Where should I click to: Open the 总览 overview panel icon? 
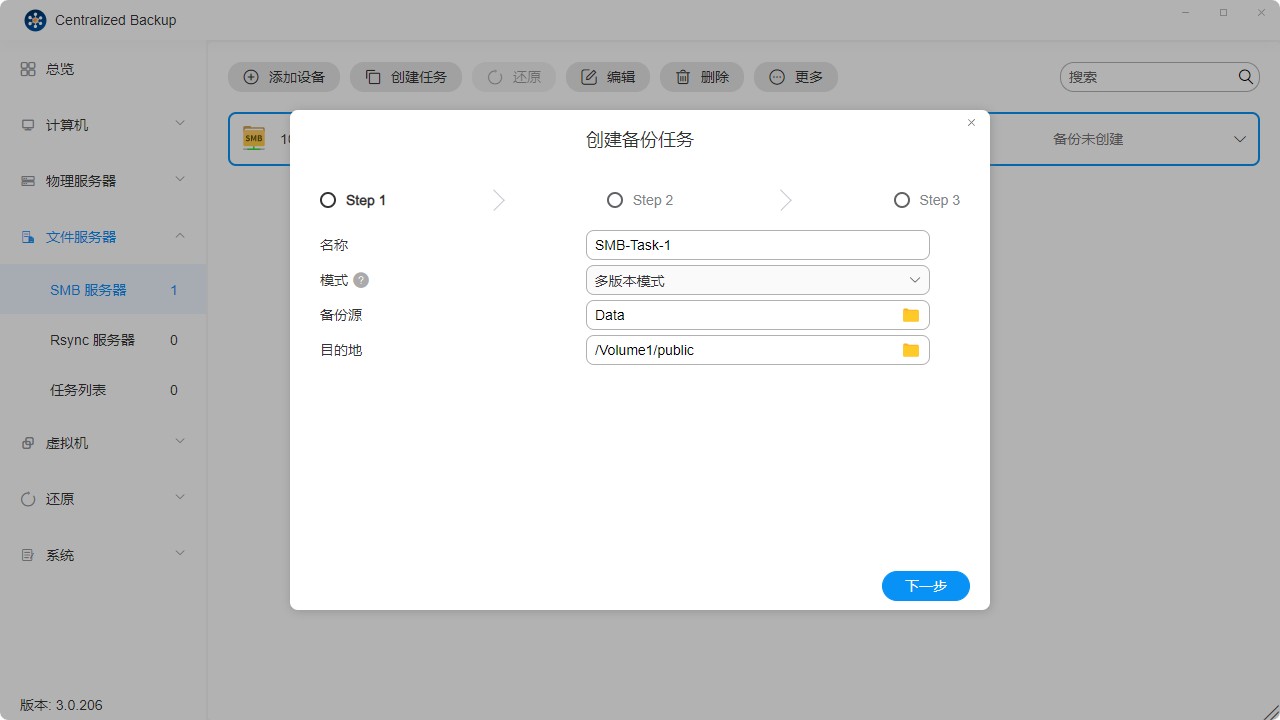point(27,68)
